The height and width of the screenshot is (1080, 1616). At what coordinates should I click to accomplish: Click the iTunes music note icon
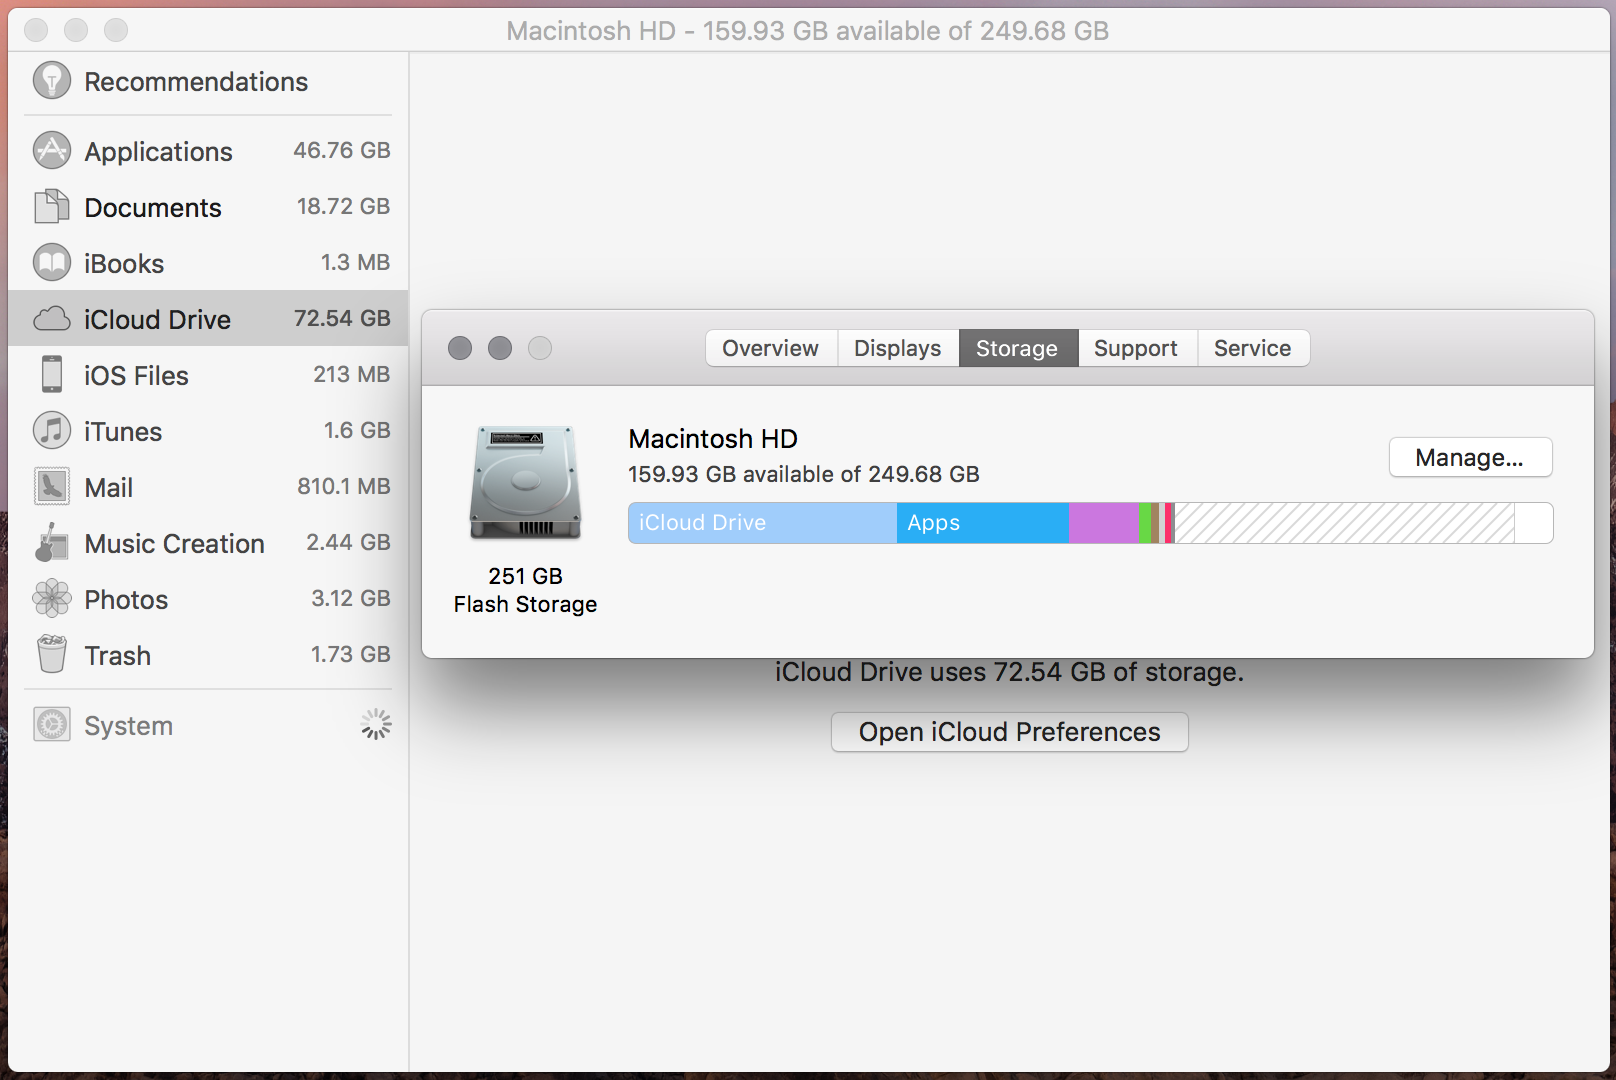pyautogui.click(x=52, y=431)
